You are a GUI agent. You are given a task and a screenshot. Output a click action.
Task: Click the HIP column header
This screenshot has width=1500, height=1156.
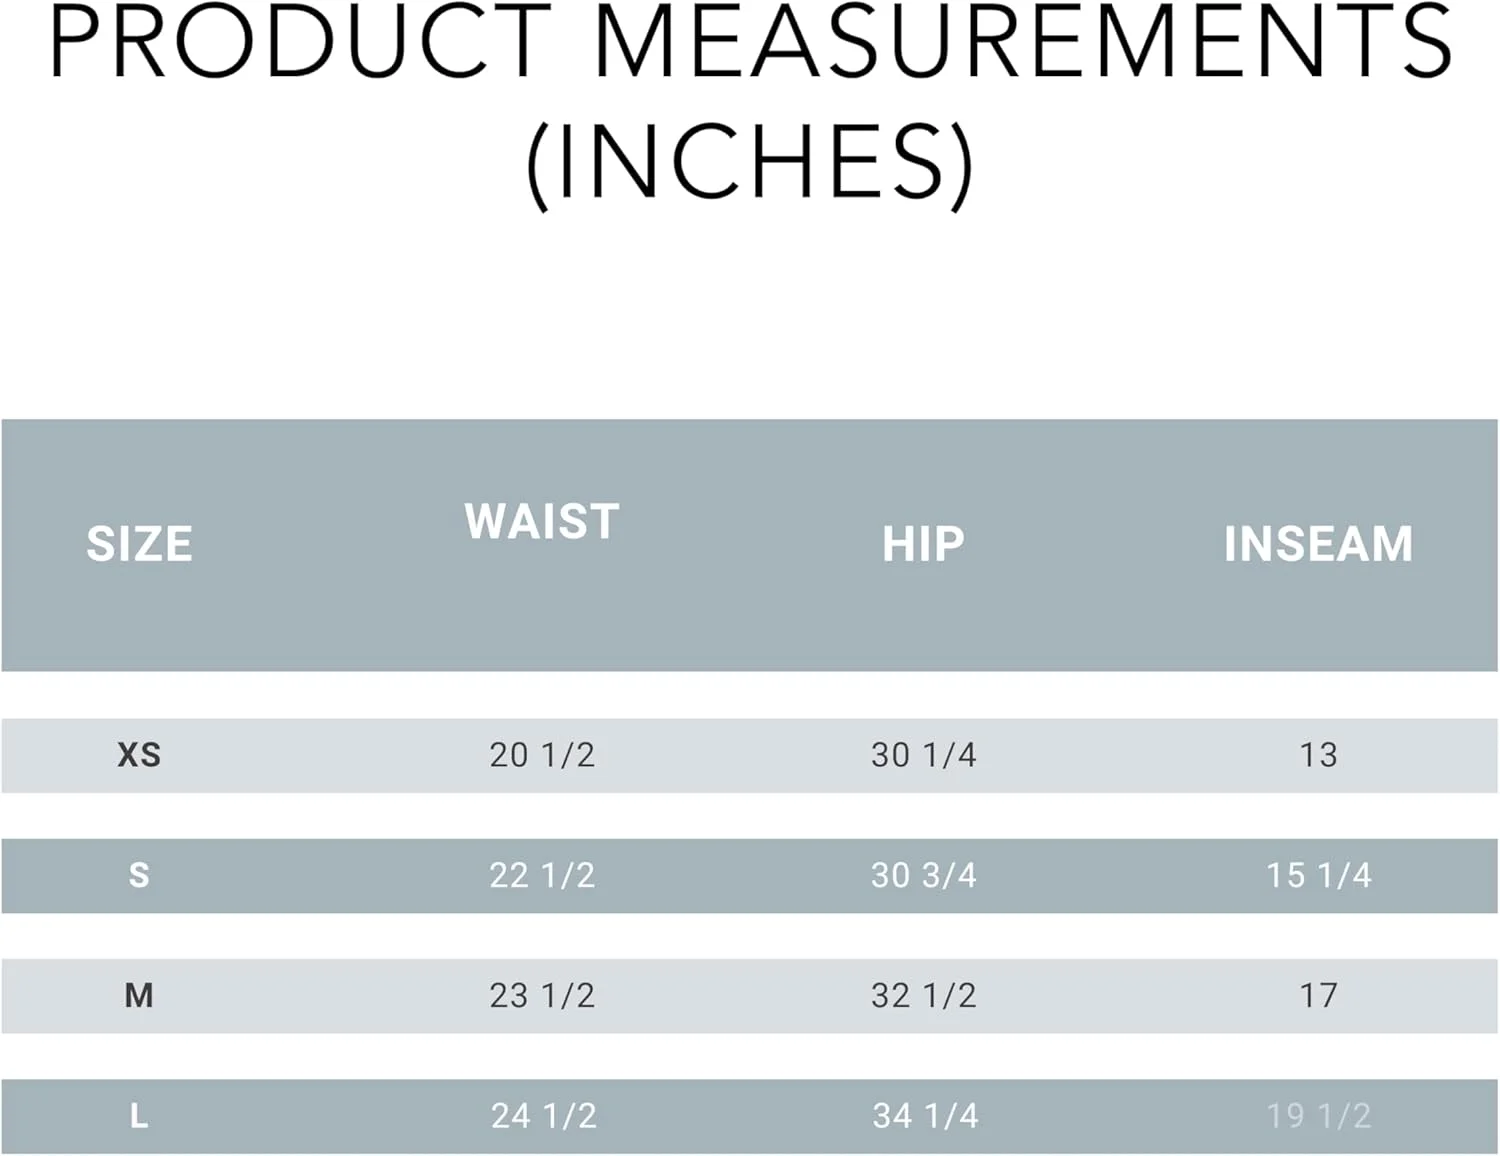click(x=923, y=544)
